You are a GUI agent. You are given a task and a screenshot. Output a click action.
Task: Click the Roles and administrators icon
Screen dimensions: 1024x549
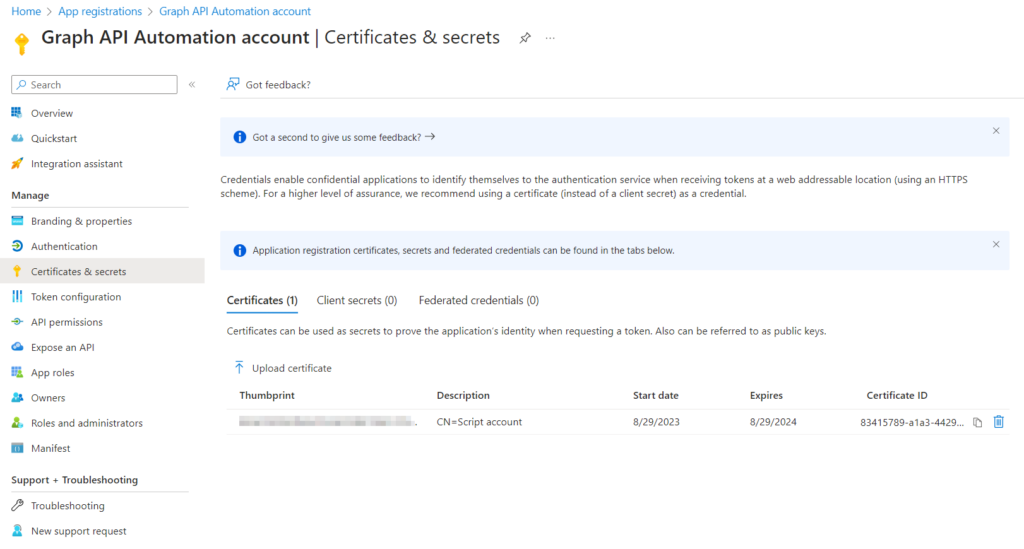click(x=17, y=422)
